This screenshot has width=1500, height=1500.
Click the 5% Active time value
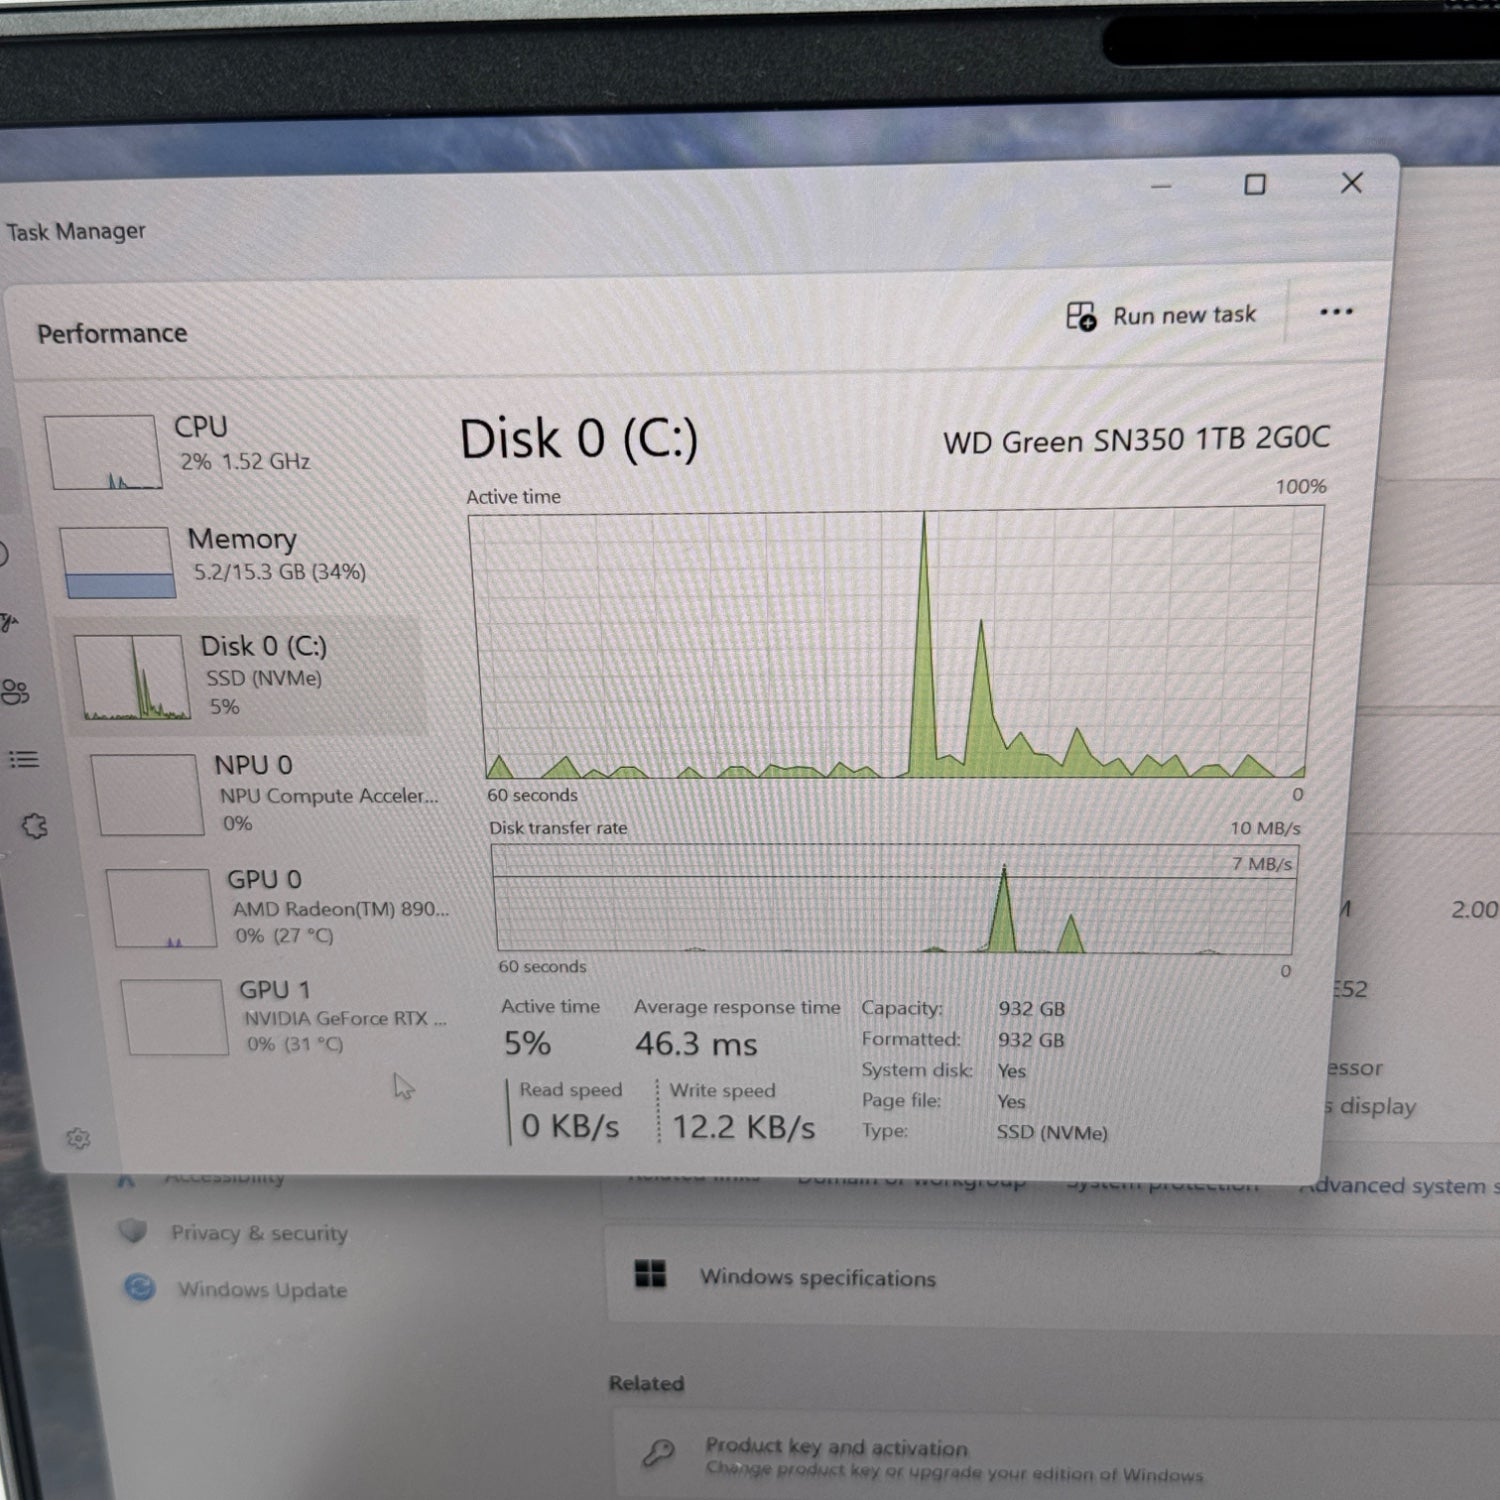tap(527, 1044)
